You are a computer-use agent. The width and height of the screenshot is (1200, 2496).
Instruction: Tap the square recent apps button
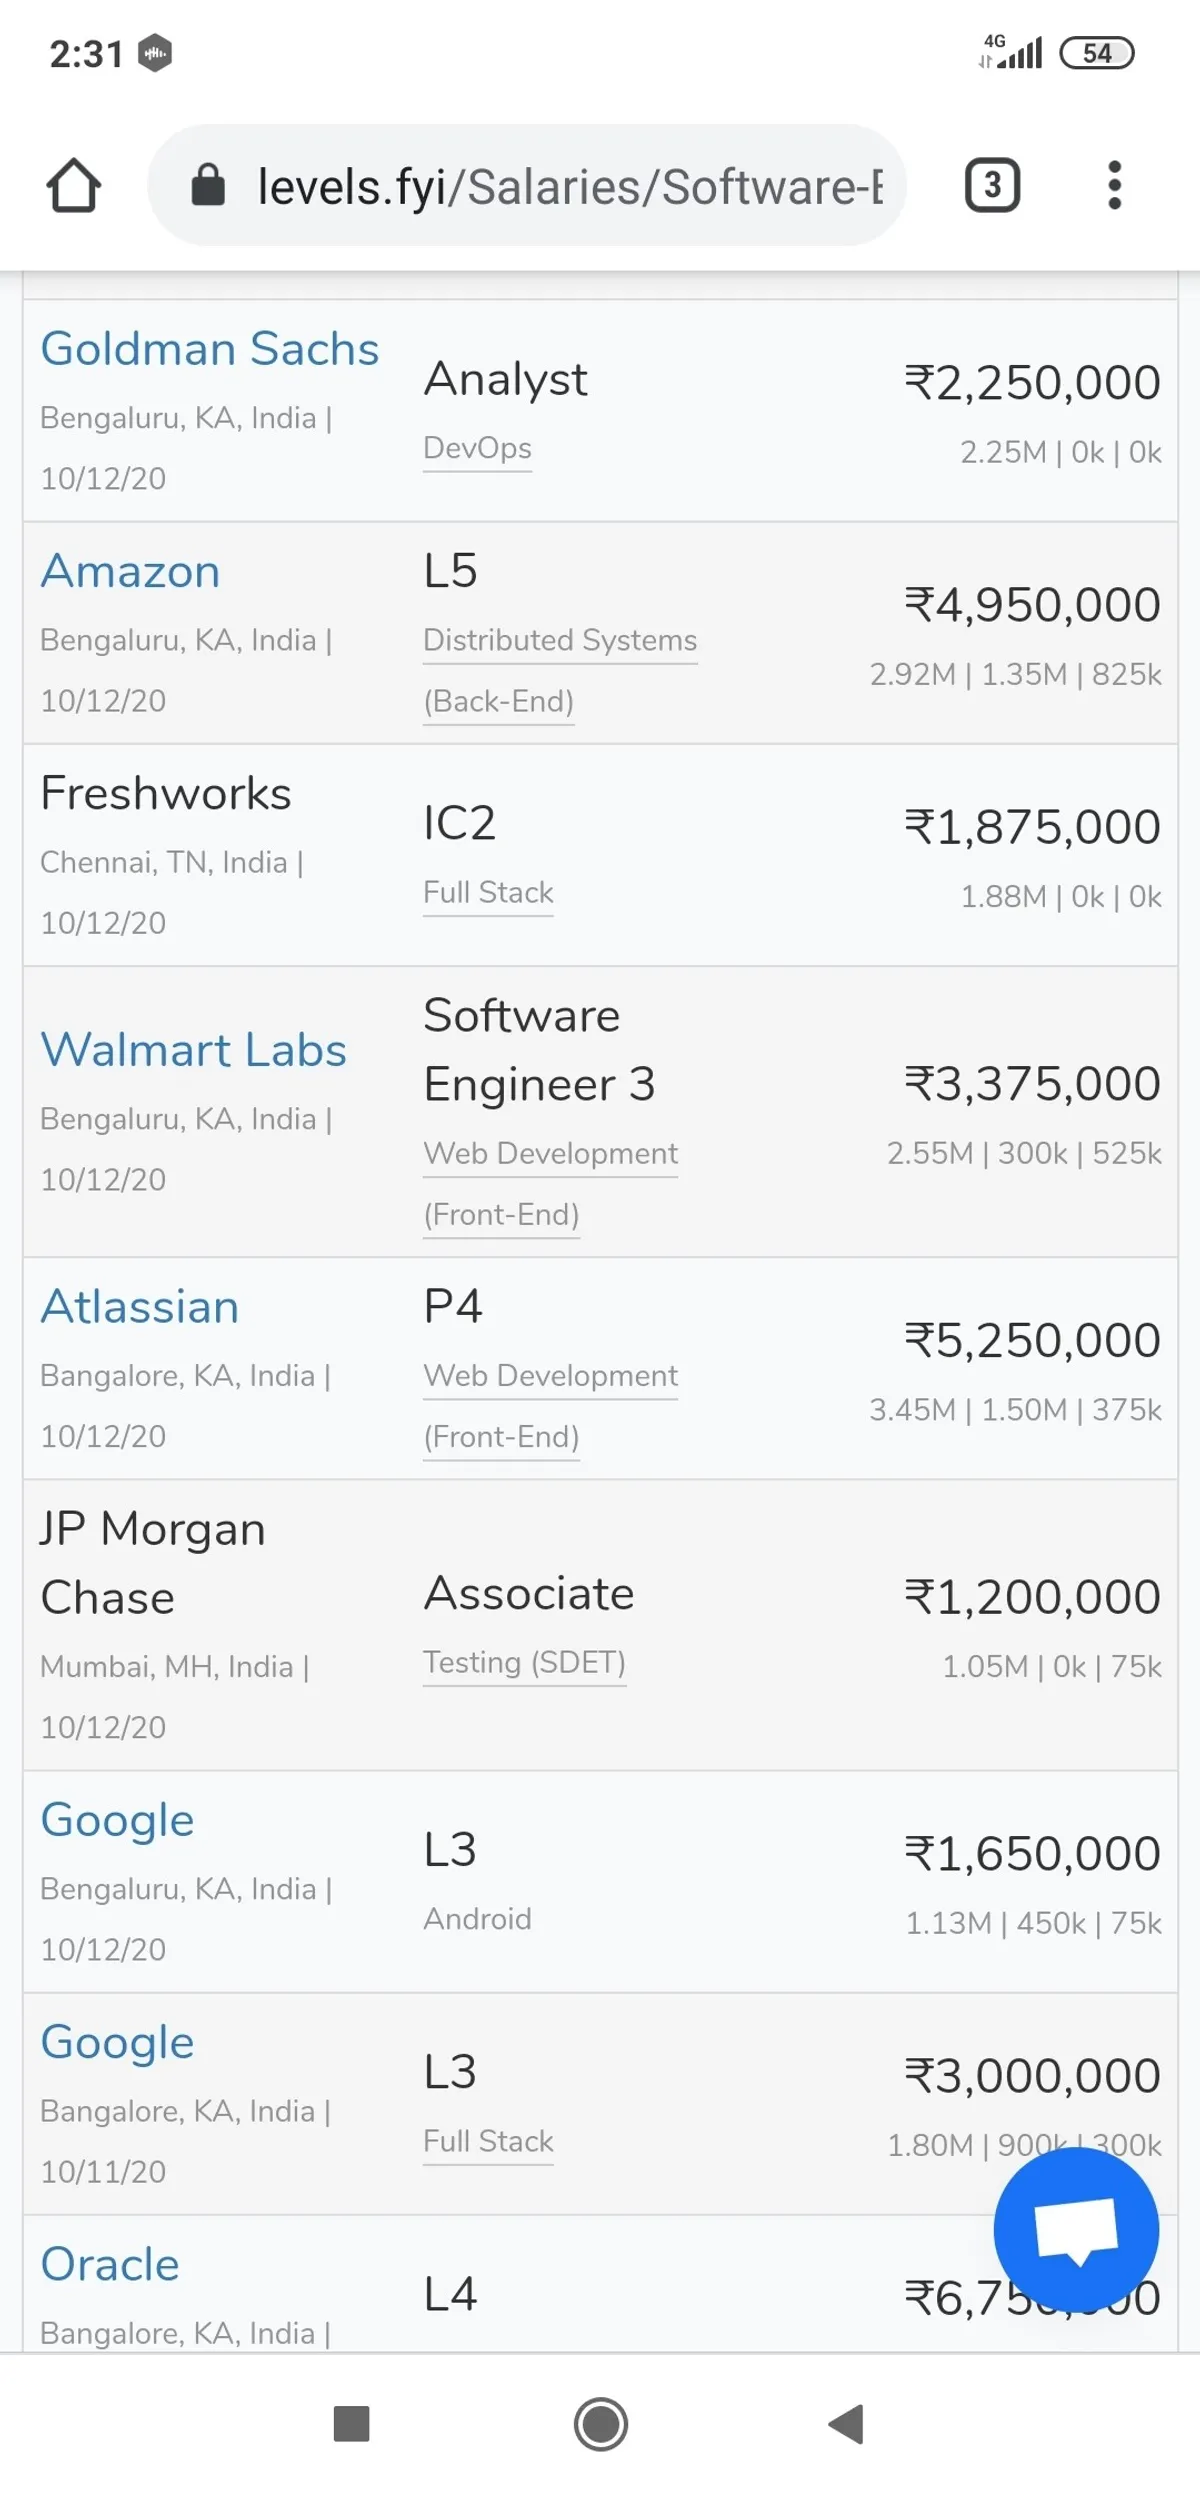click(x=351, y=2423)
